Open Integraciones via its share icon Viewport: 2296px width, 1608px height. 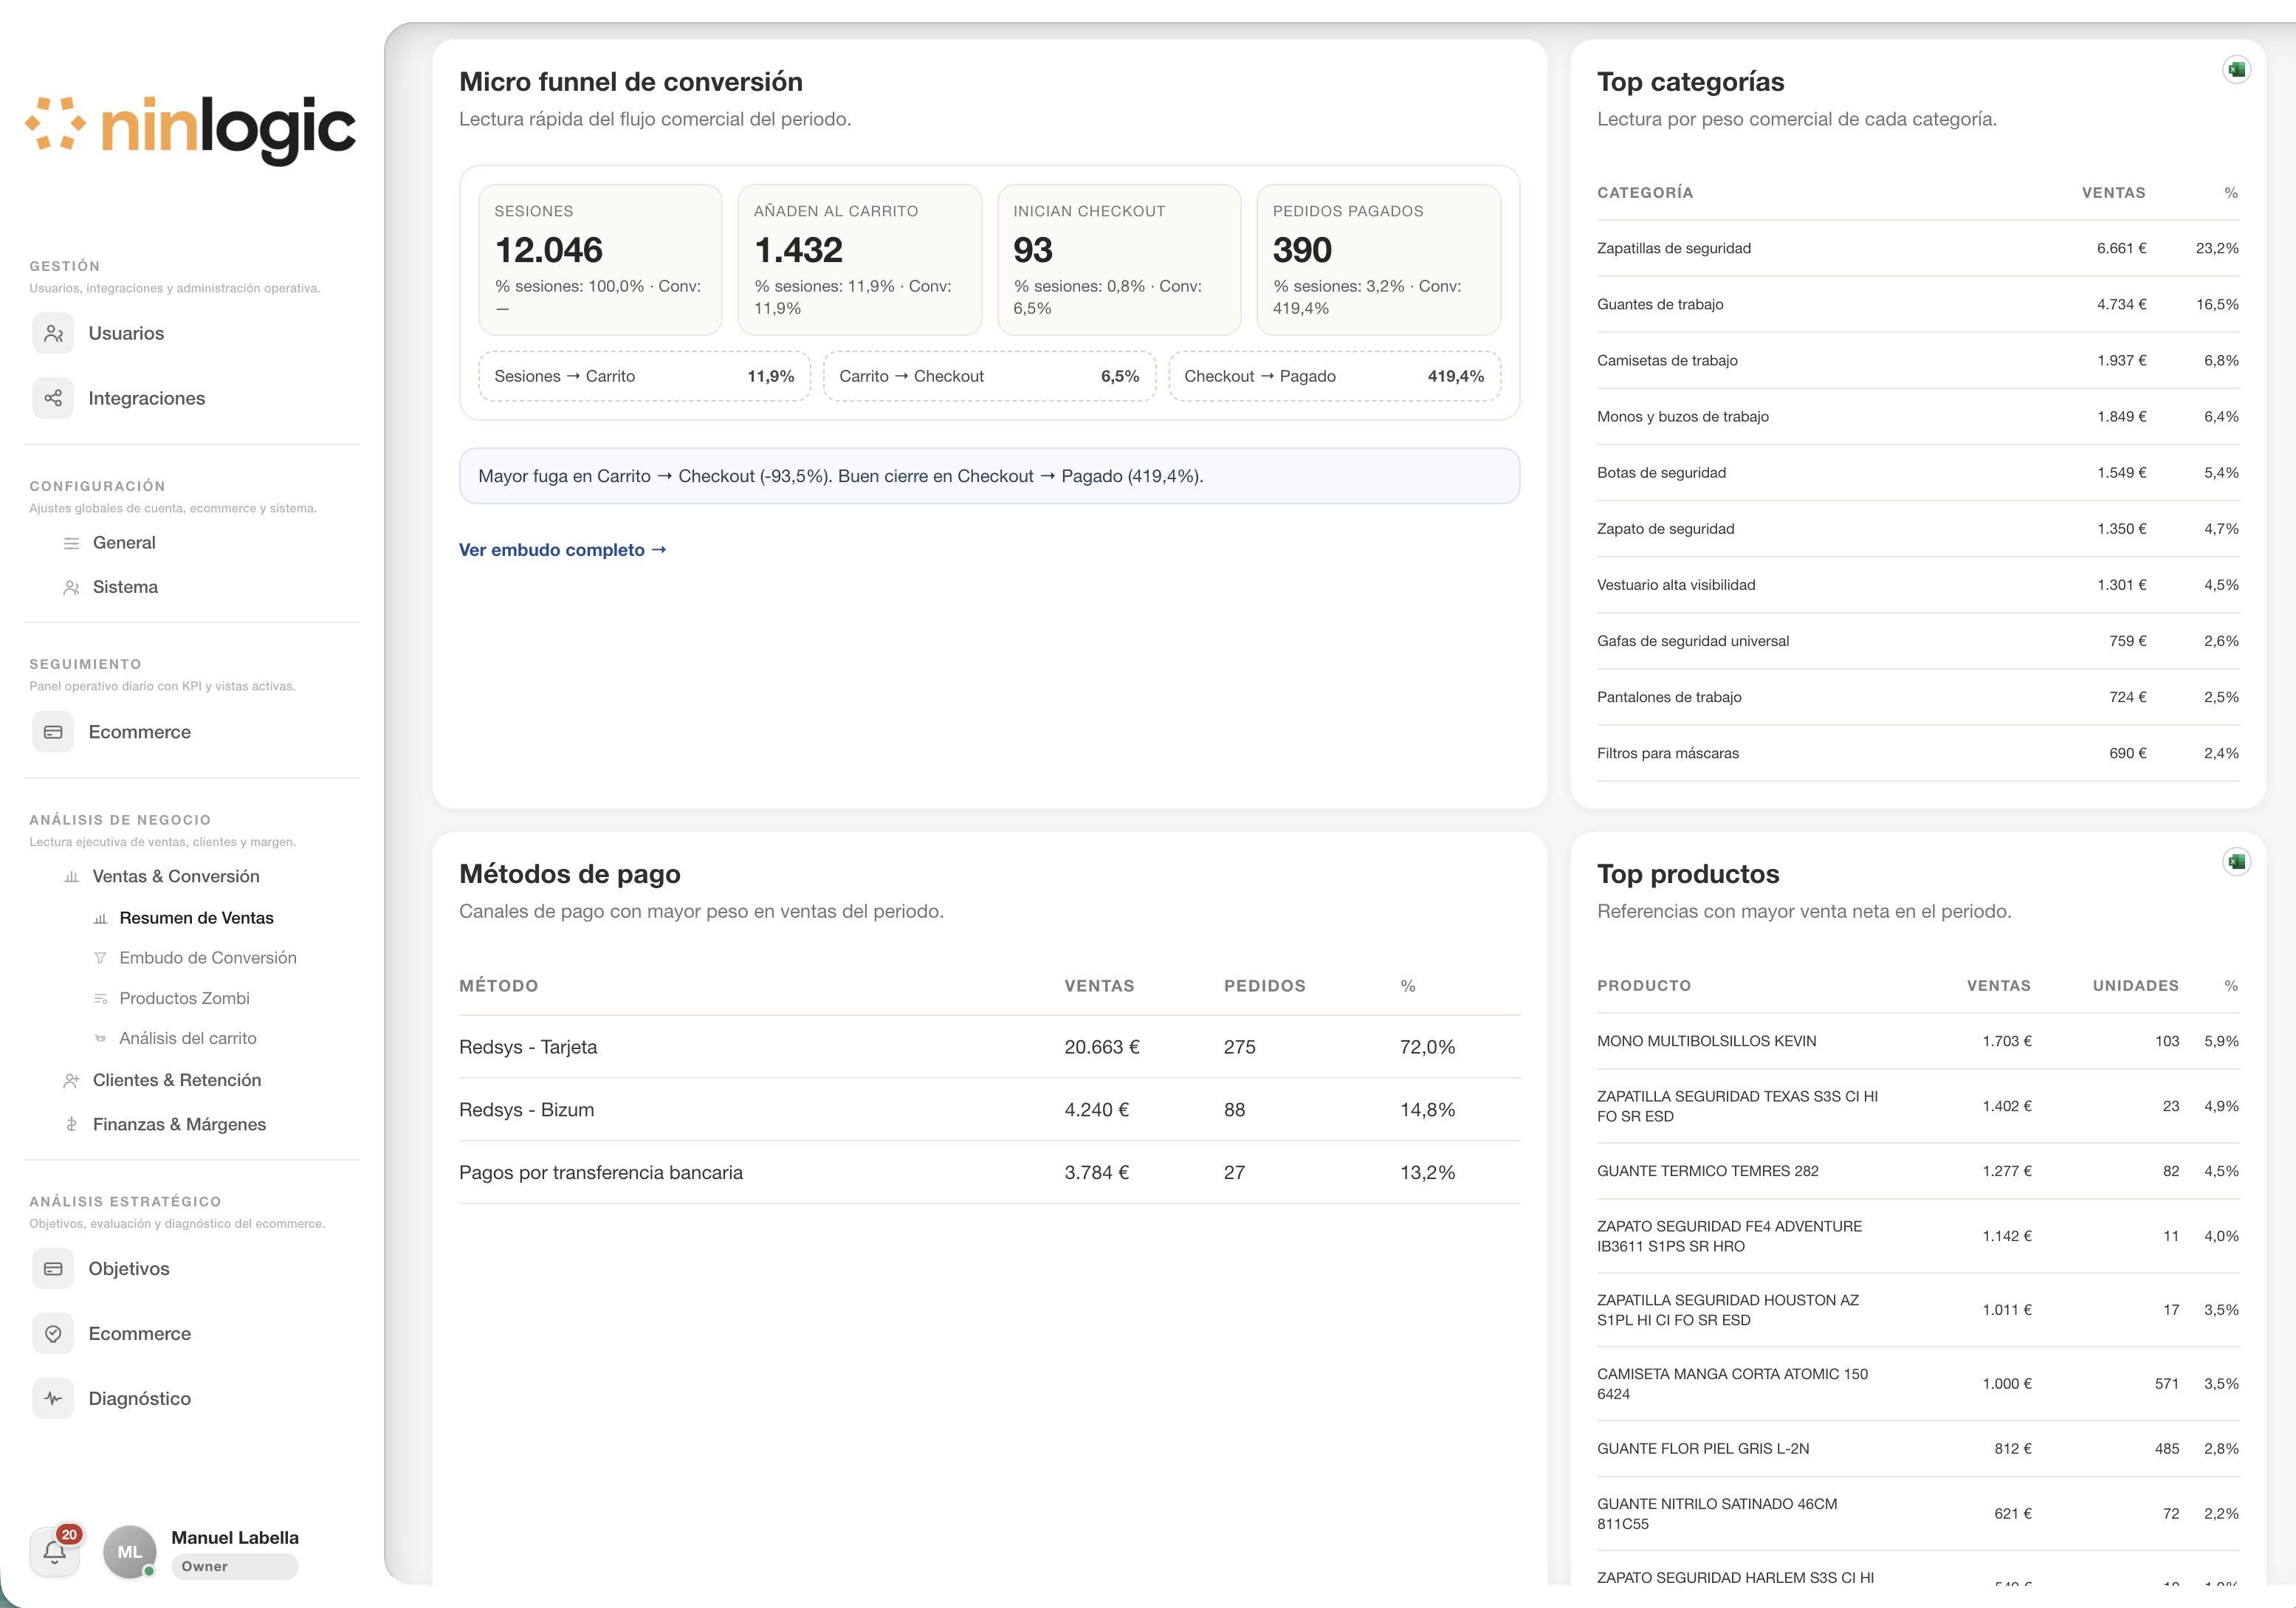point(53,398)
